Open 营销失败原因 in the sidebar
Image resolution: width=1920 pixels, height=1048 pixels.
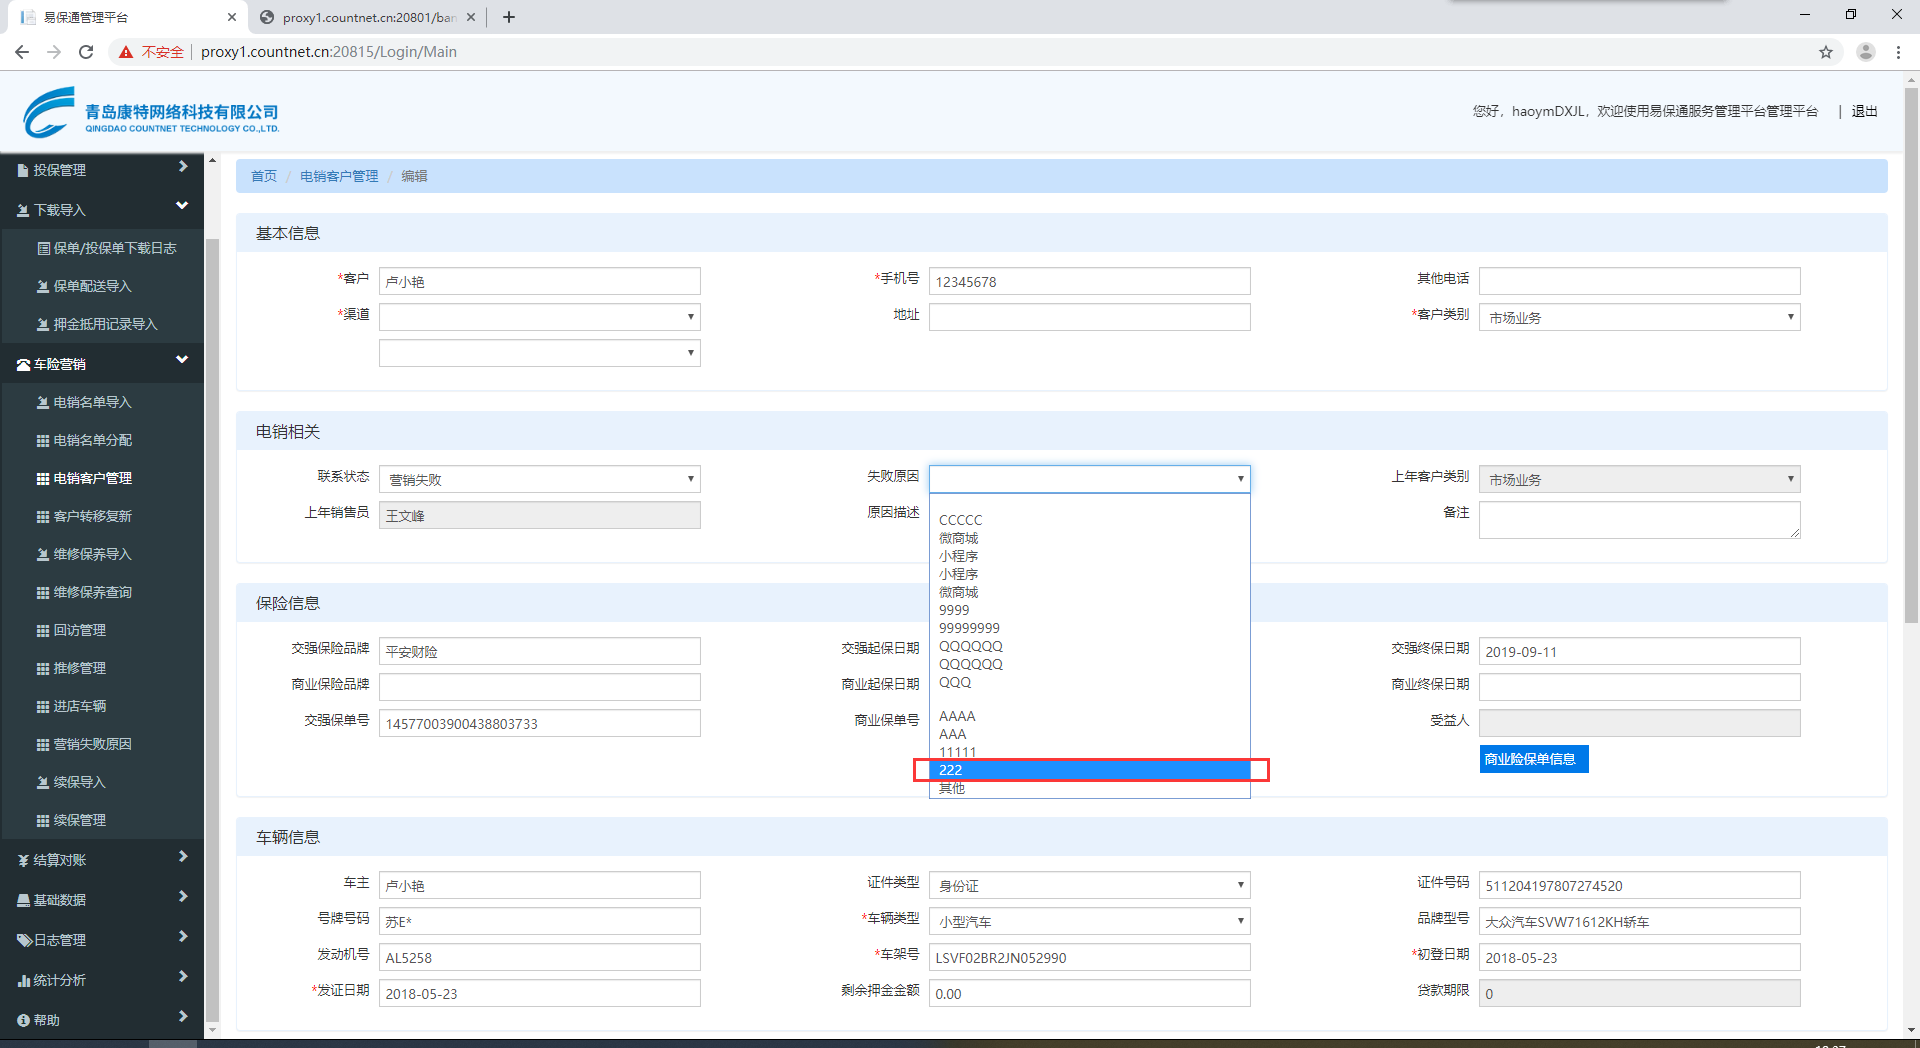(x=92, y=744)
